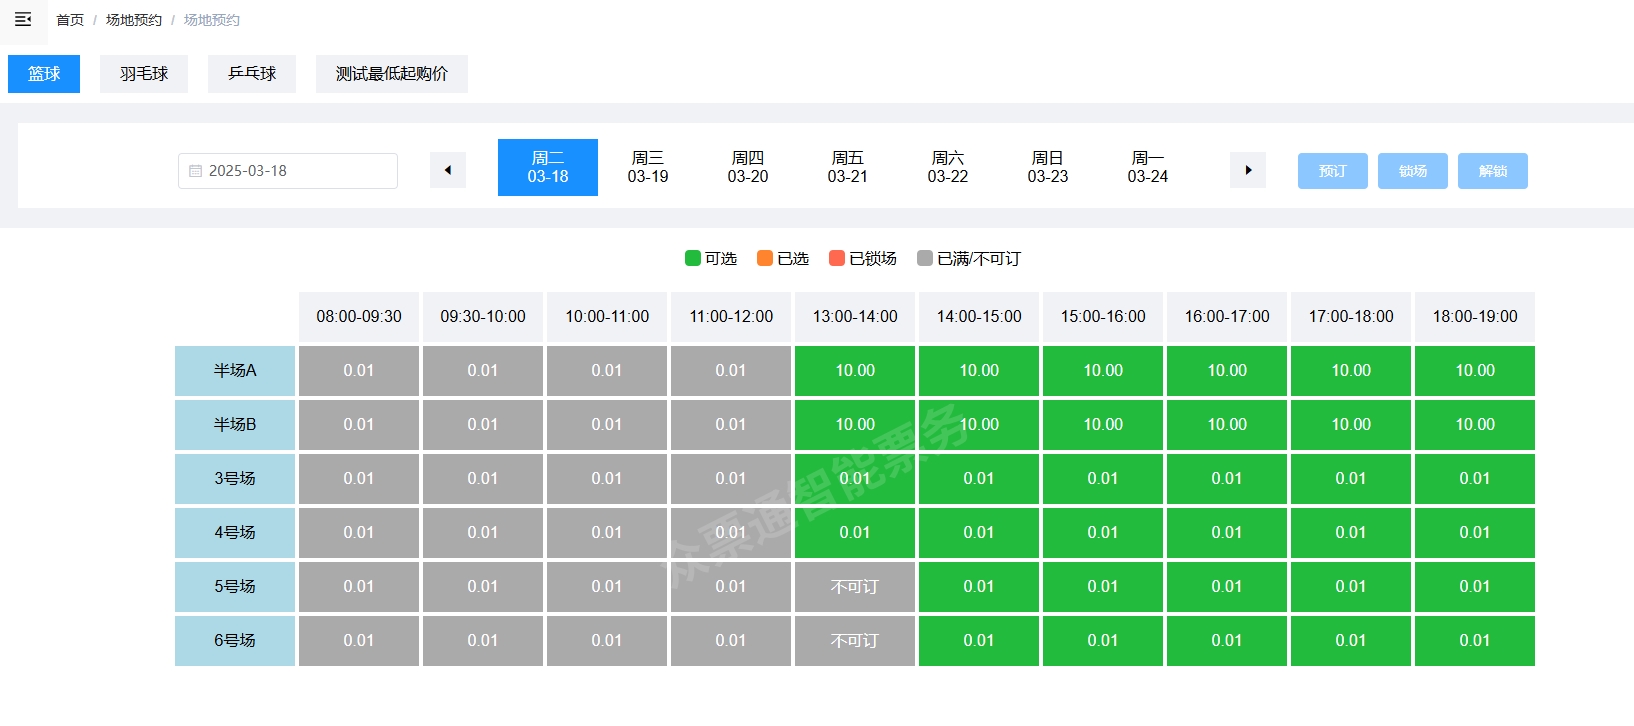Select 半场A slot at 18:00-19:00

point(1475,371)
